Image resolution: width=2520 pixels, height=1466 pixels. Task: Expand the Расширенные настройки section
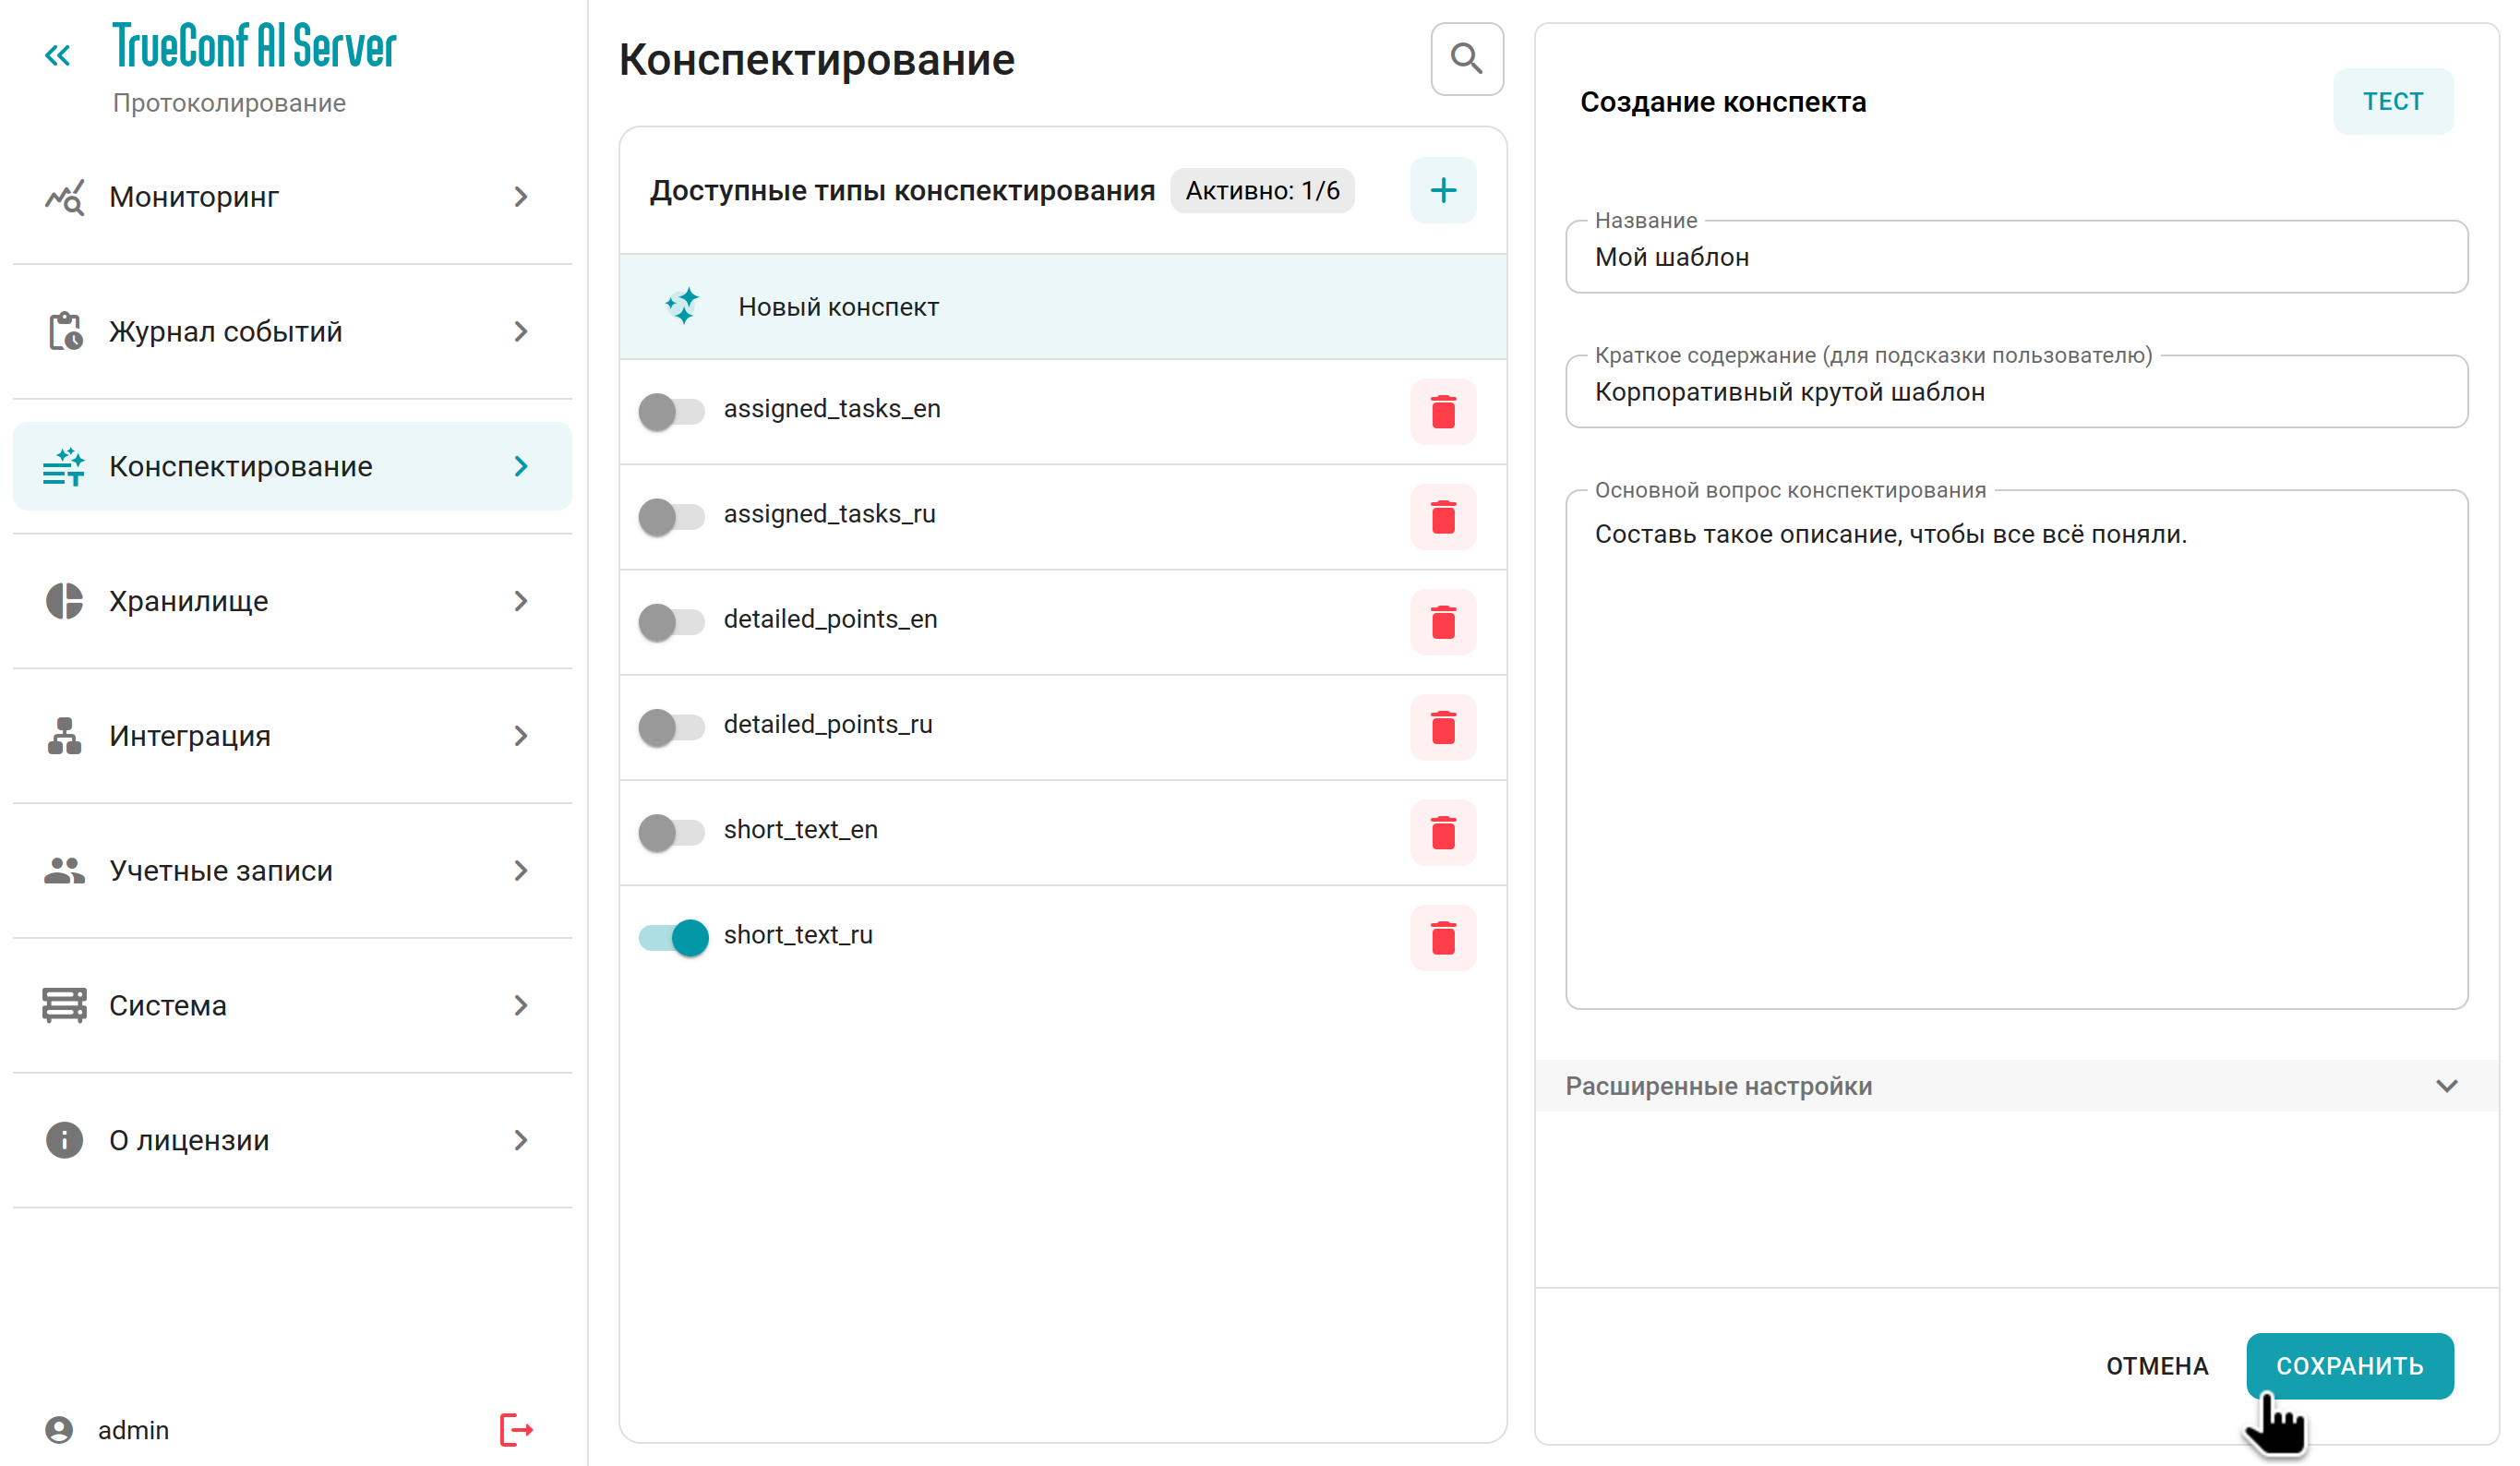[x=2446, y=1085]
